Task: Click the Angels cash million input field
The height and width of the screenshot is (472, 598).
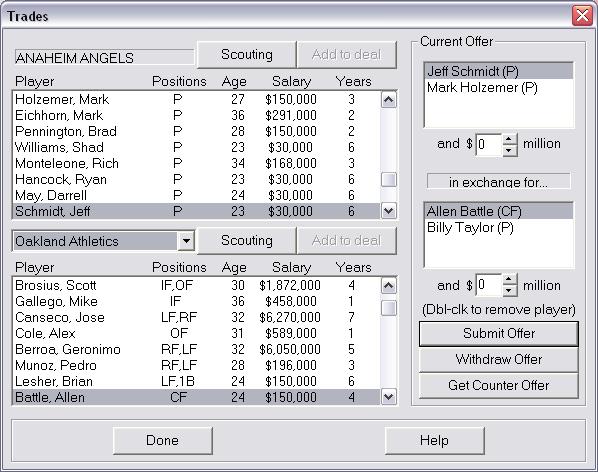Action: point(489,144)
